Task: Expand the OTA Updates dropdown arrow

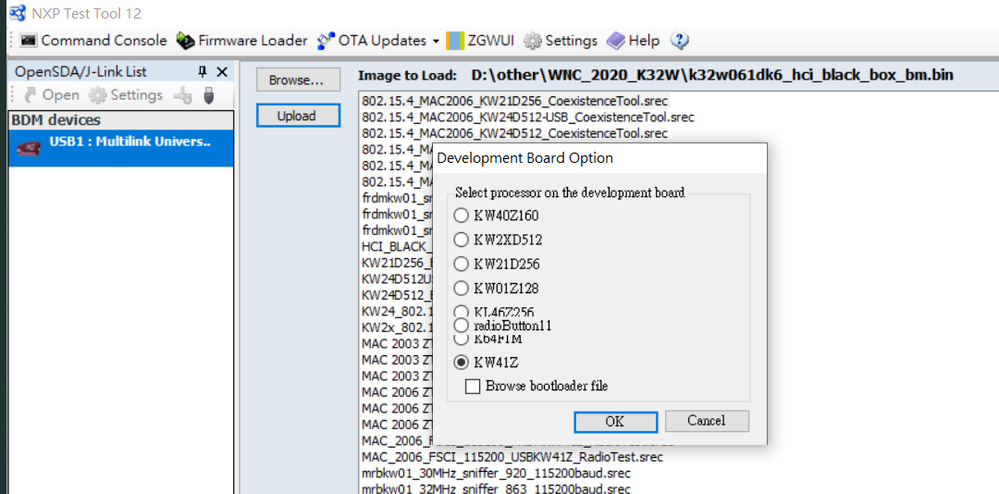Action: coord(436,41)
